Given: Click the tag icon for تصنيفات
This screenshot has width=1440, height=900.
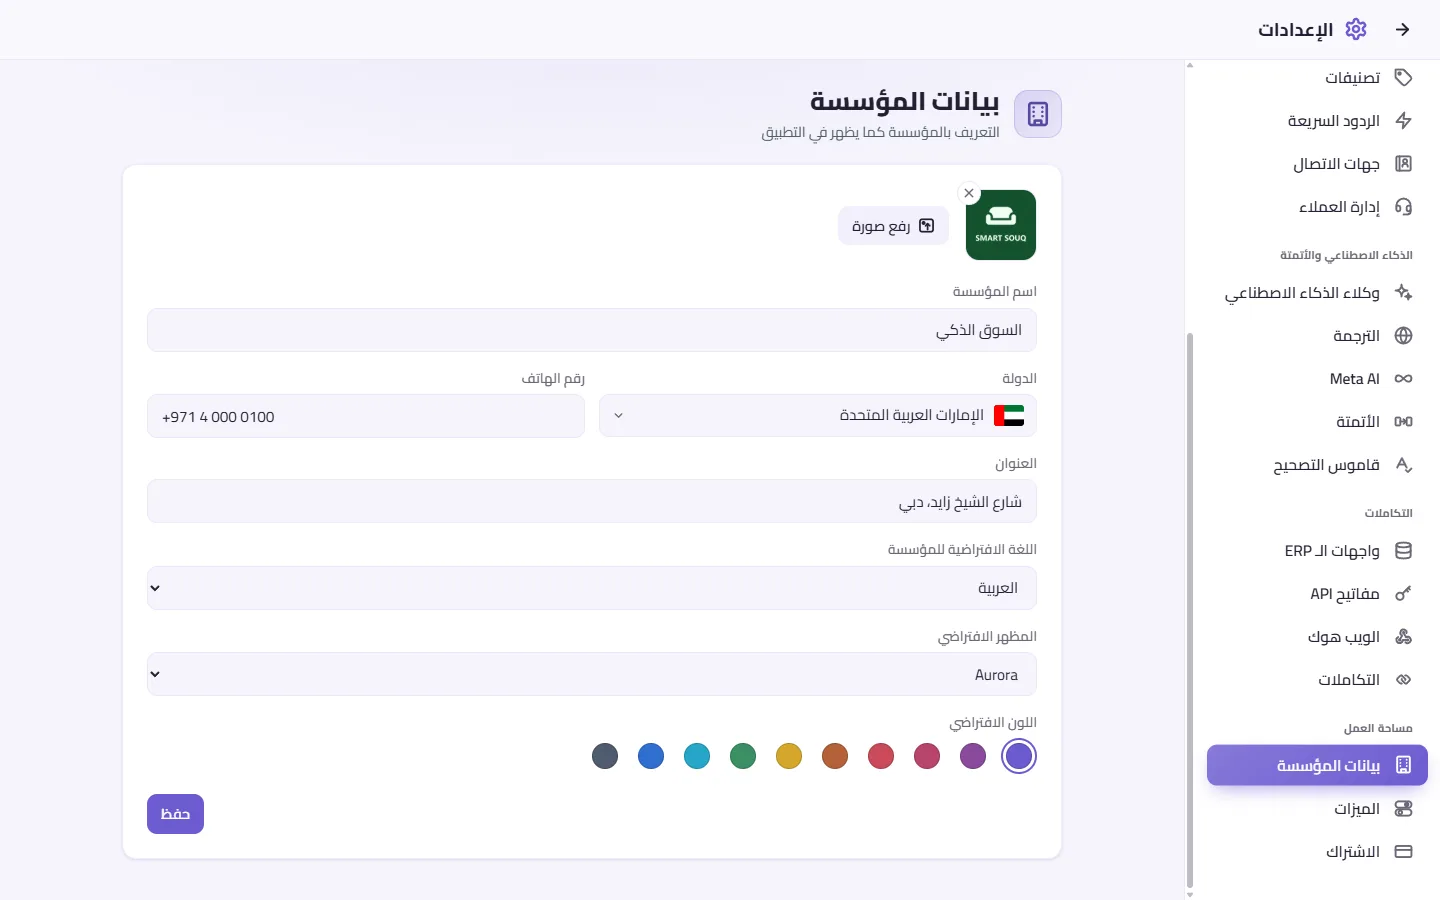Looking at the screenshot, I should [1403, 77].
